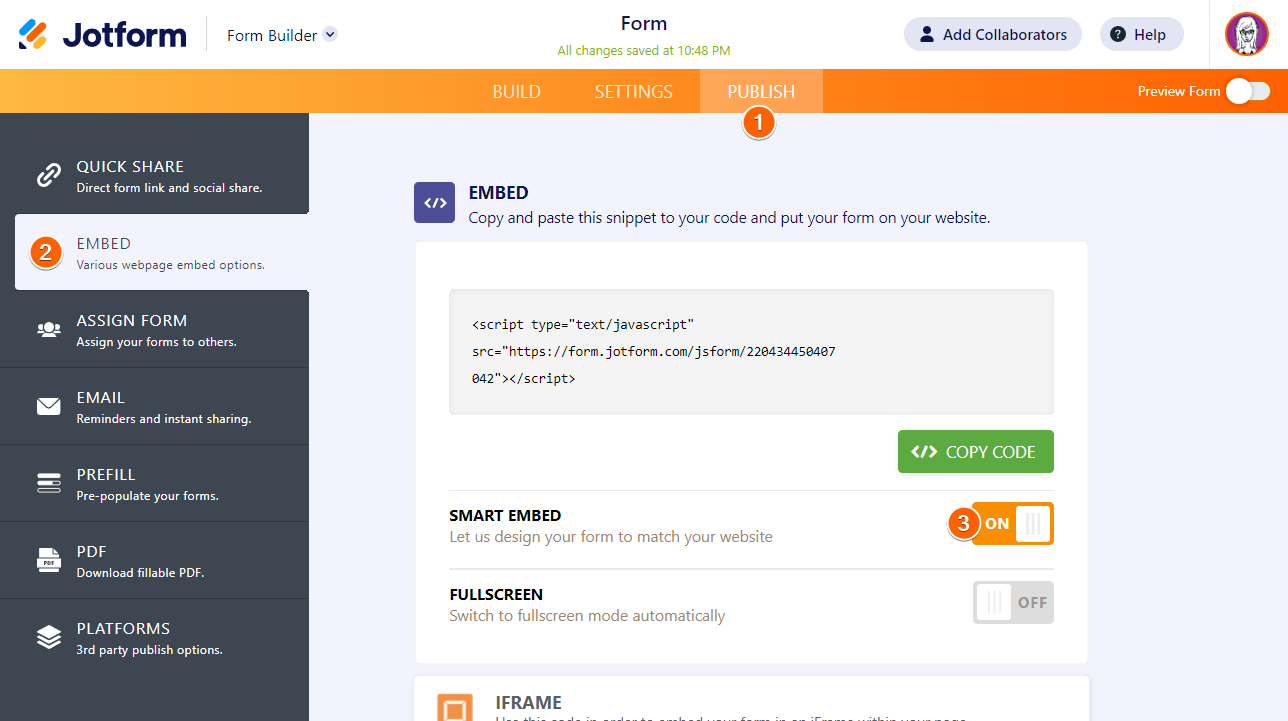Open the Embed sidebar section

pos(162,253)
